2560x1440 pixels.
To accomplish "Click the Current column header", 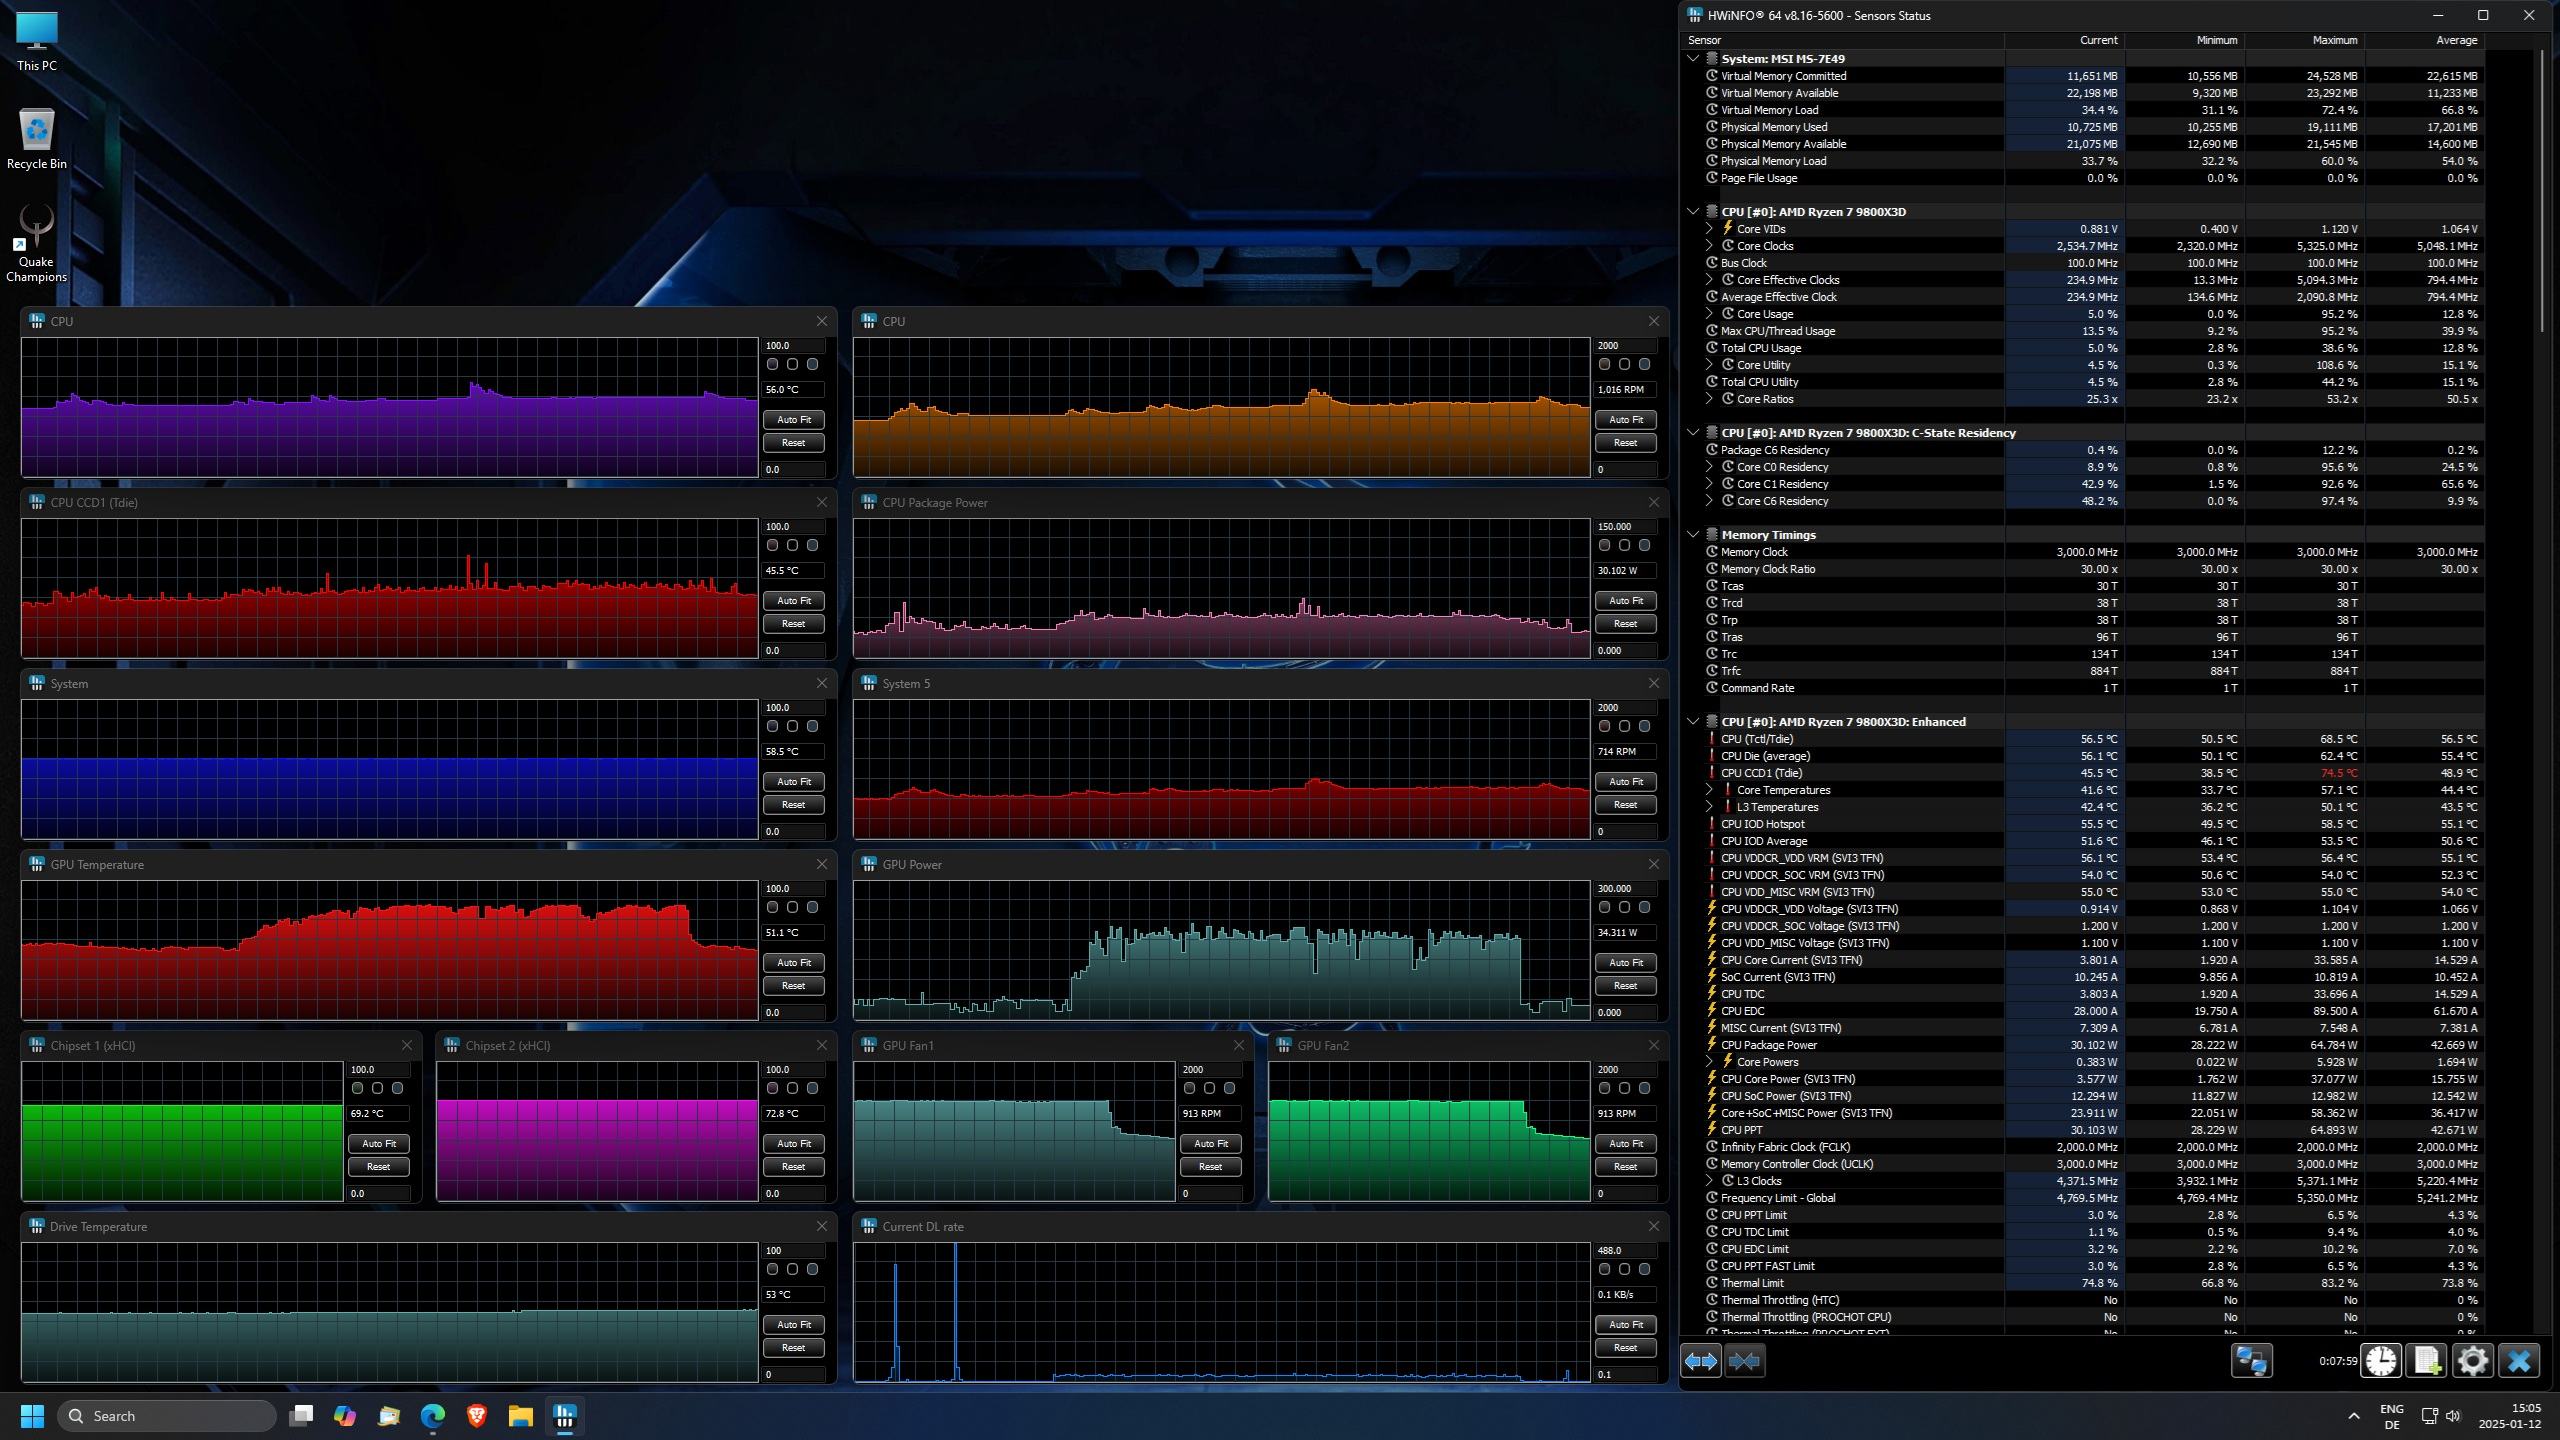I will (x=2064, y=40).
